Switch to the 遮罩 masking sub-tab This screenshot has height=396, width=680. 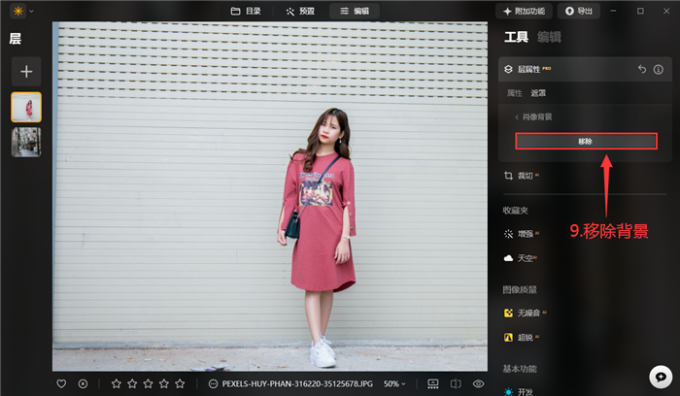click(x=538, y=93)
